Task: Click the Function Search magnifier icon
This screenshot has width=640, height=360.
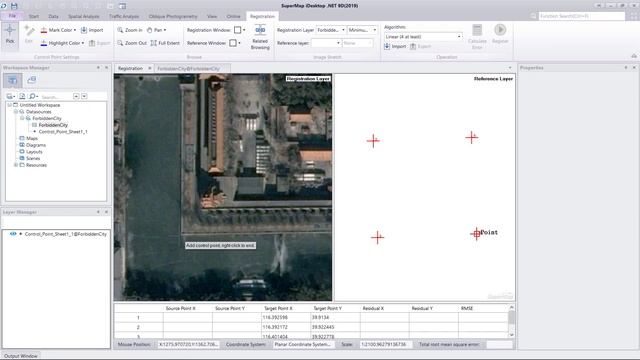Action: tap(533, 16)
